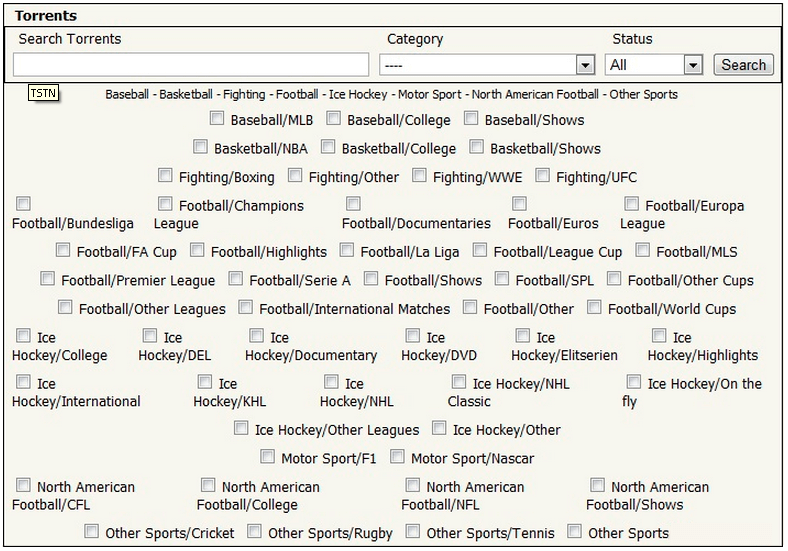Image resolution: width=788 pixels, height=551 pixels.
Task: Select Ice Hockey/On the fly checkbox
Action: (x=634, y=382)
